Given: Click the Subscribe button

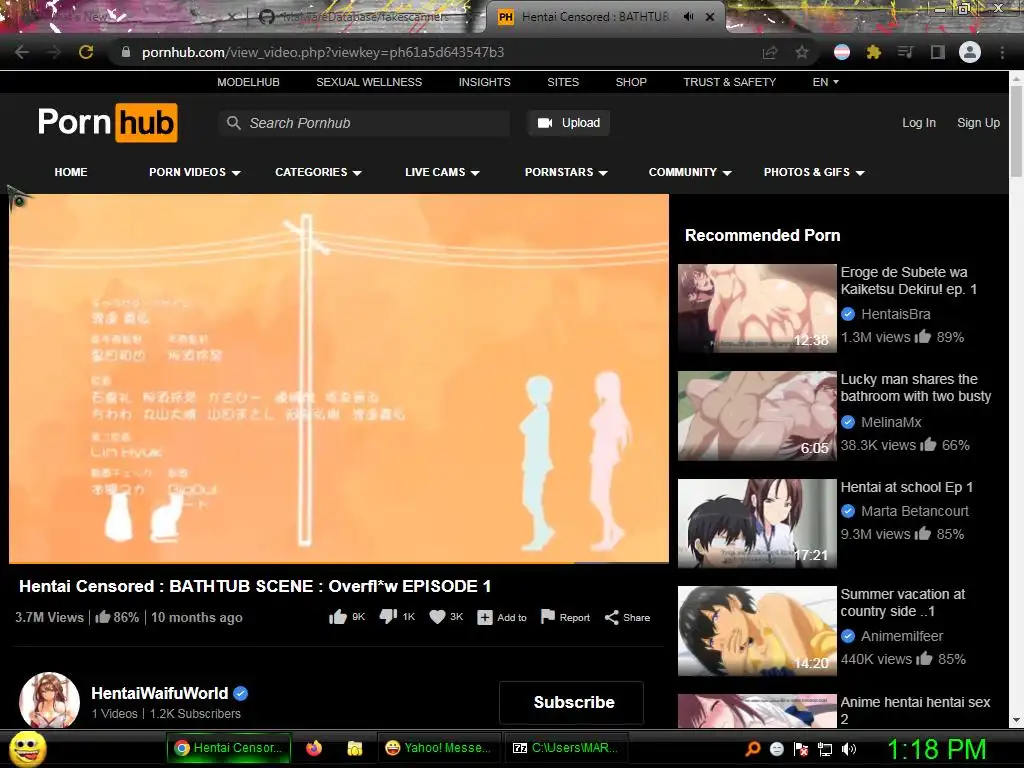Looking at the screenshot, I should (572, 703).
